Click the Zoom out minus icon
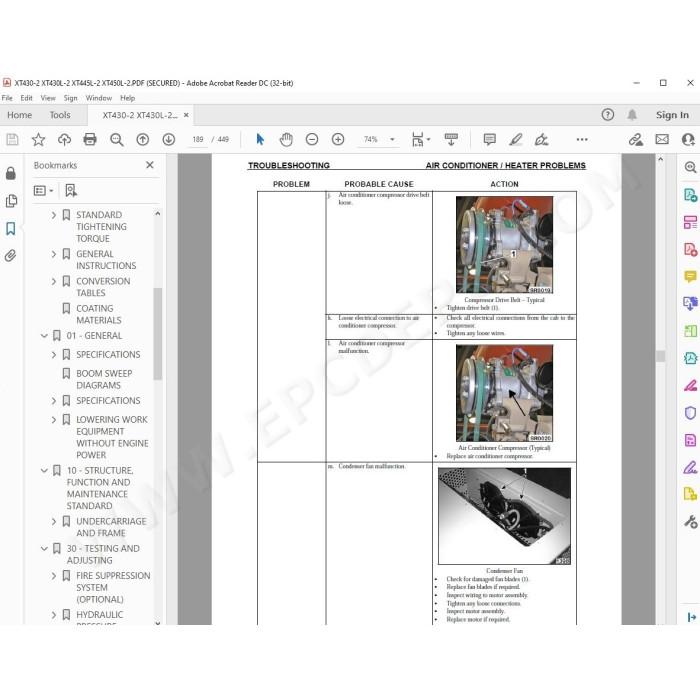 coord(312,140)
